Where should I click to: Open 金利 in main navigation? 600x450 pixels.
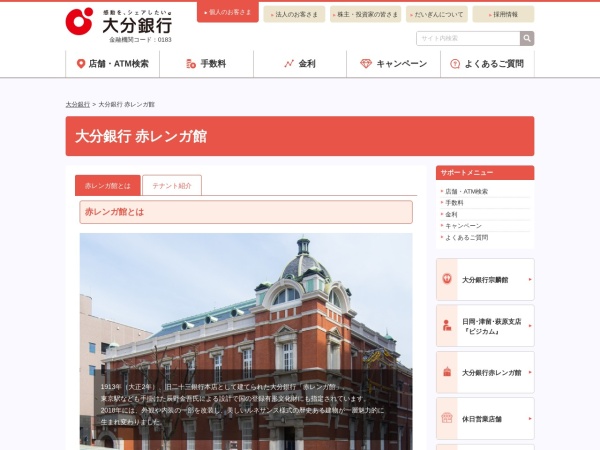300,64
